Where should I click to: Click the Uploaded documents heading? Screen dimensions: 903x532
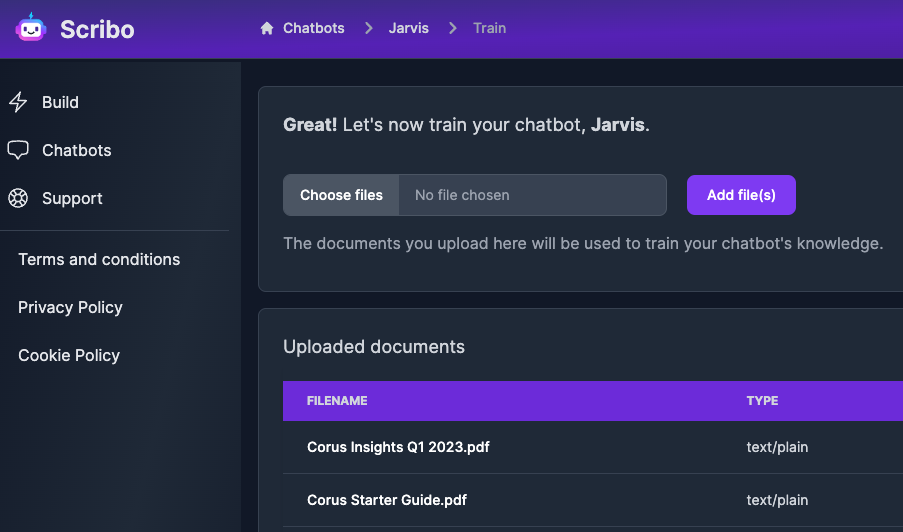[374, 347]
